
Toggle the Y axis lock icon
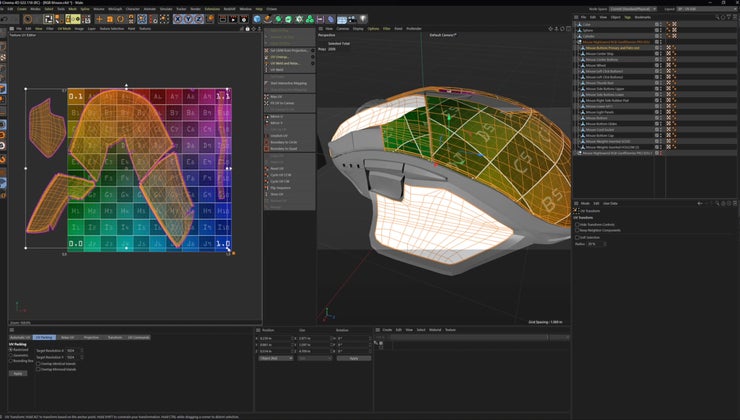pos(188,19)
